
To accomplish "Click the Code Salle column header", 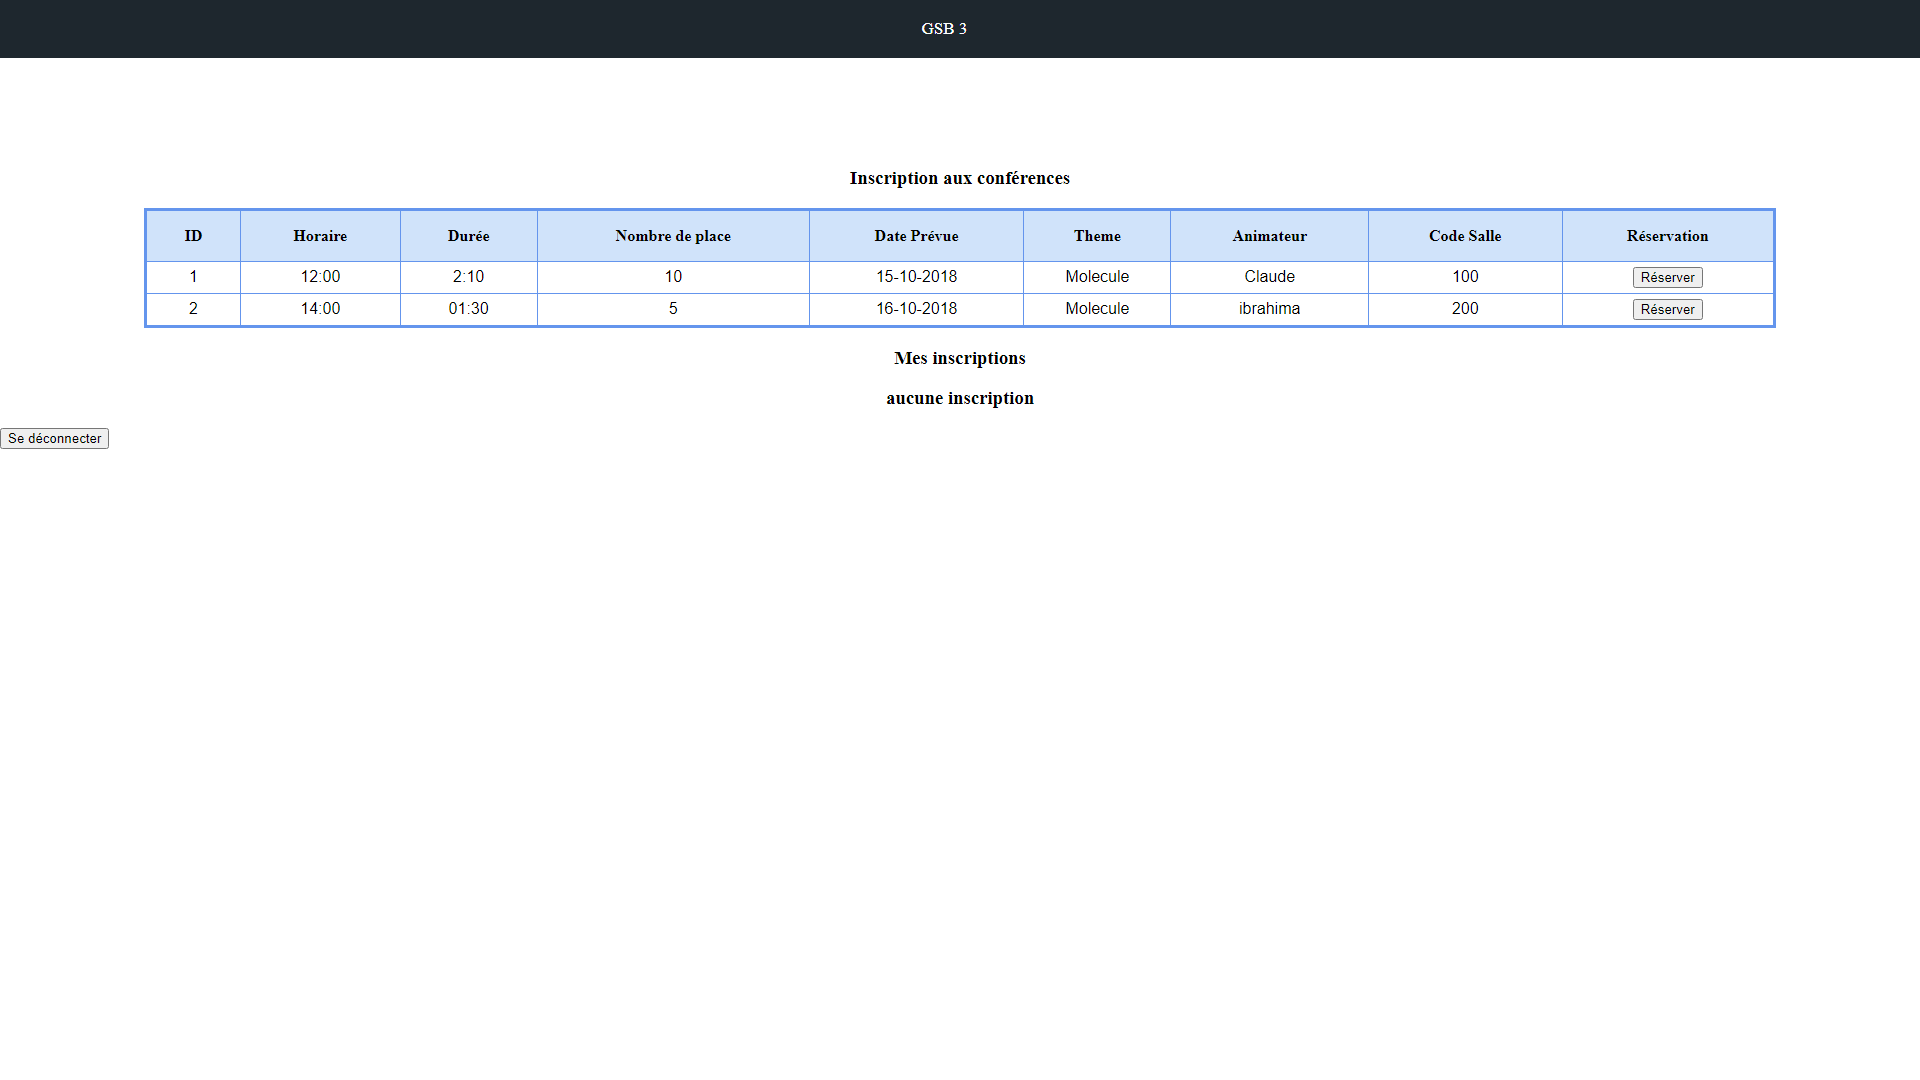I will pyautogui.click(x=1465, y=236).
